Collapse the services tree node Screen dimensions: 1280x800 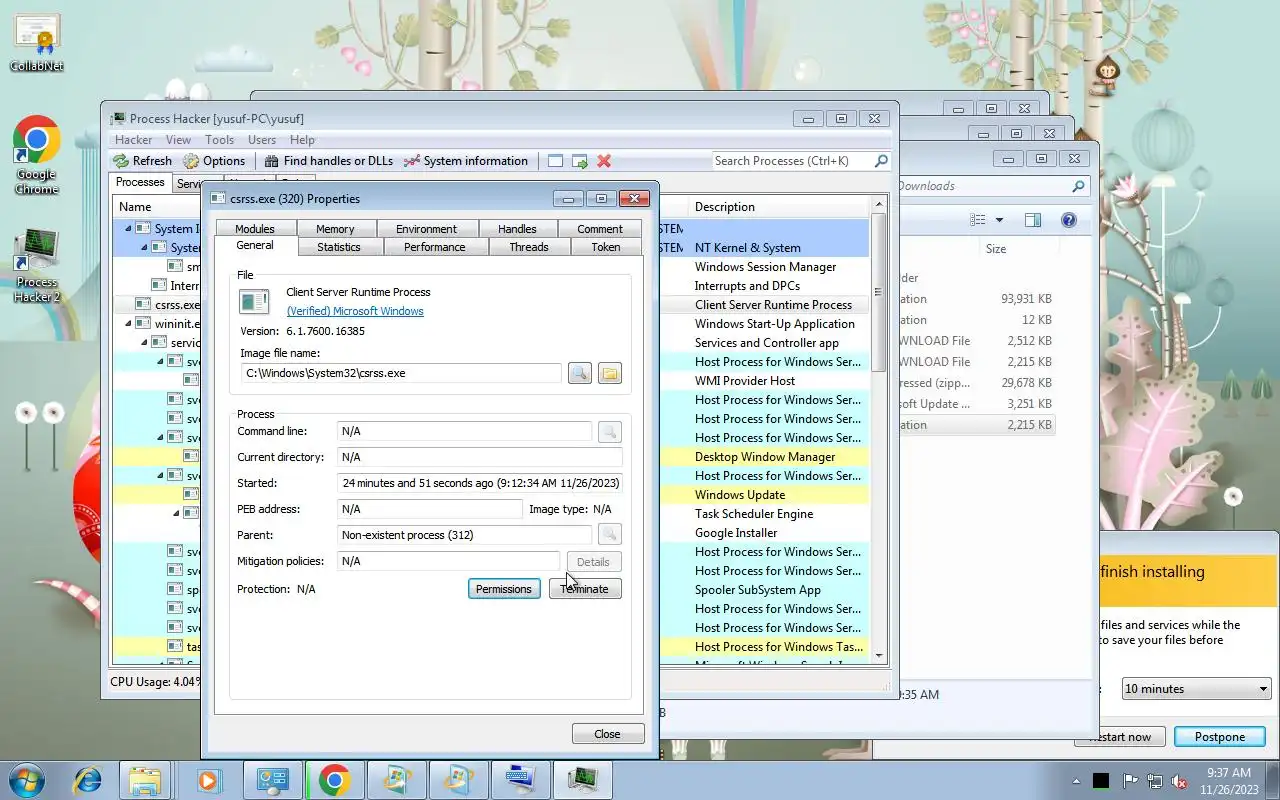click(x=144, y=342)
